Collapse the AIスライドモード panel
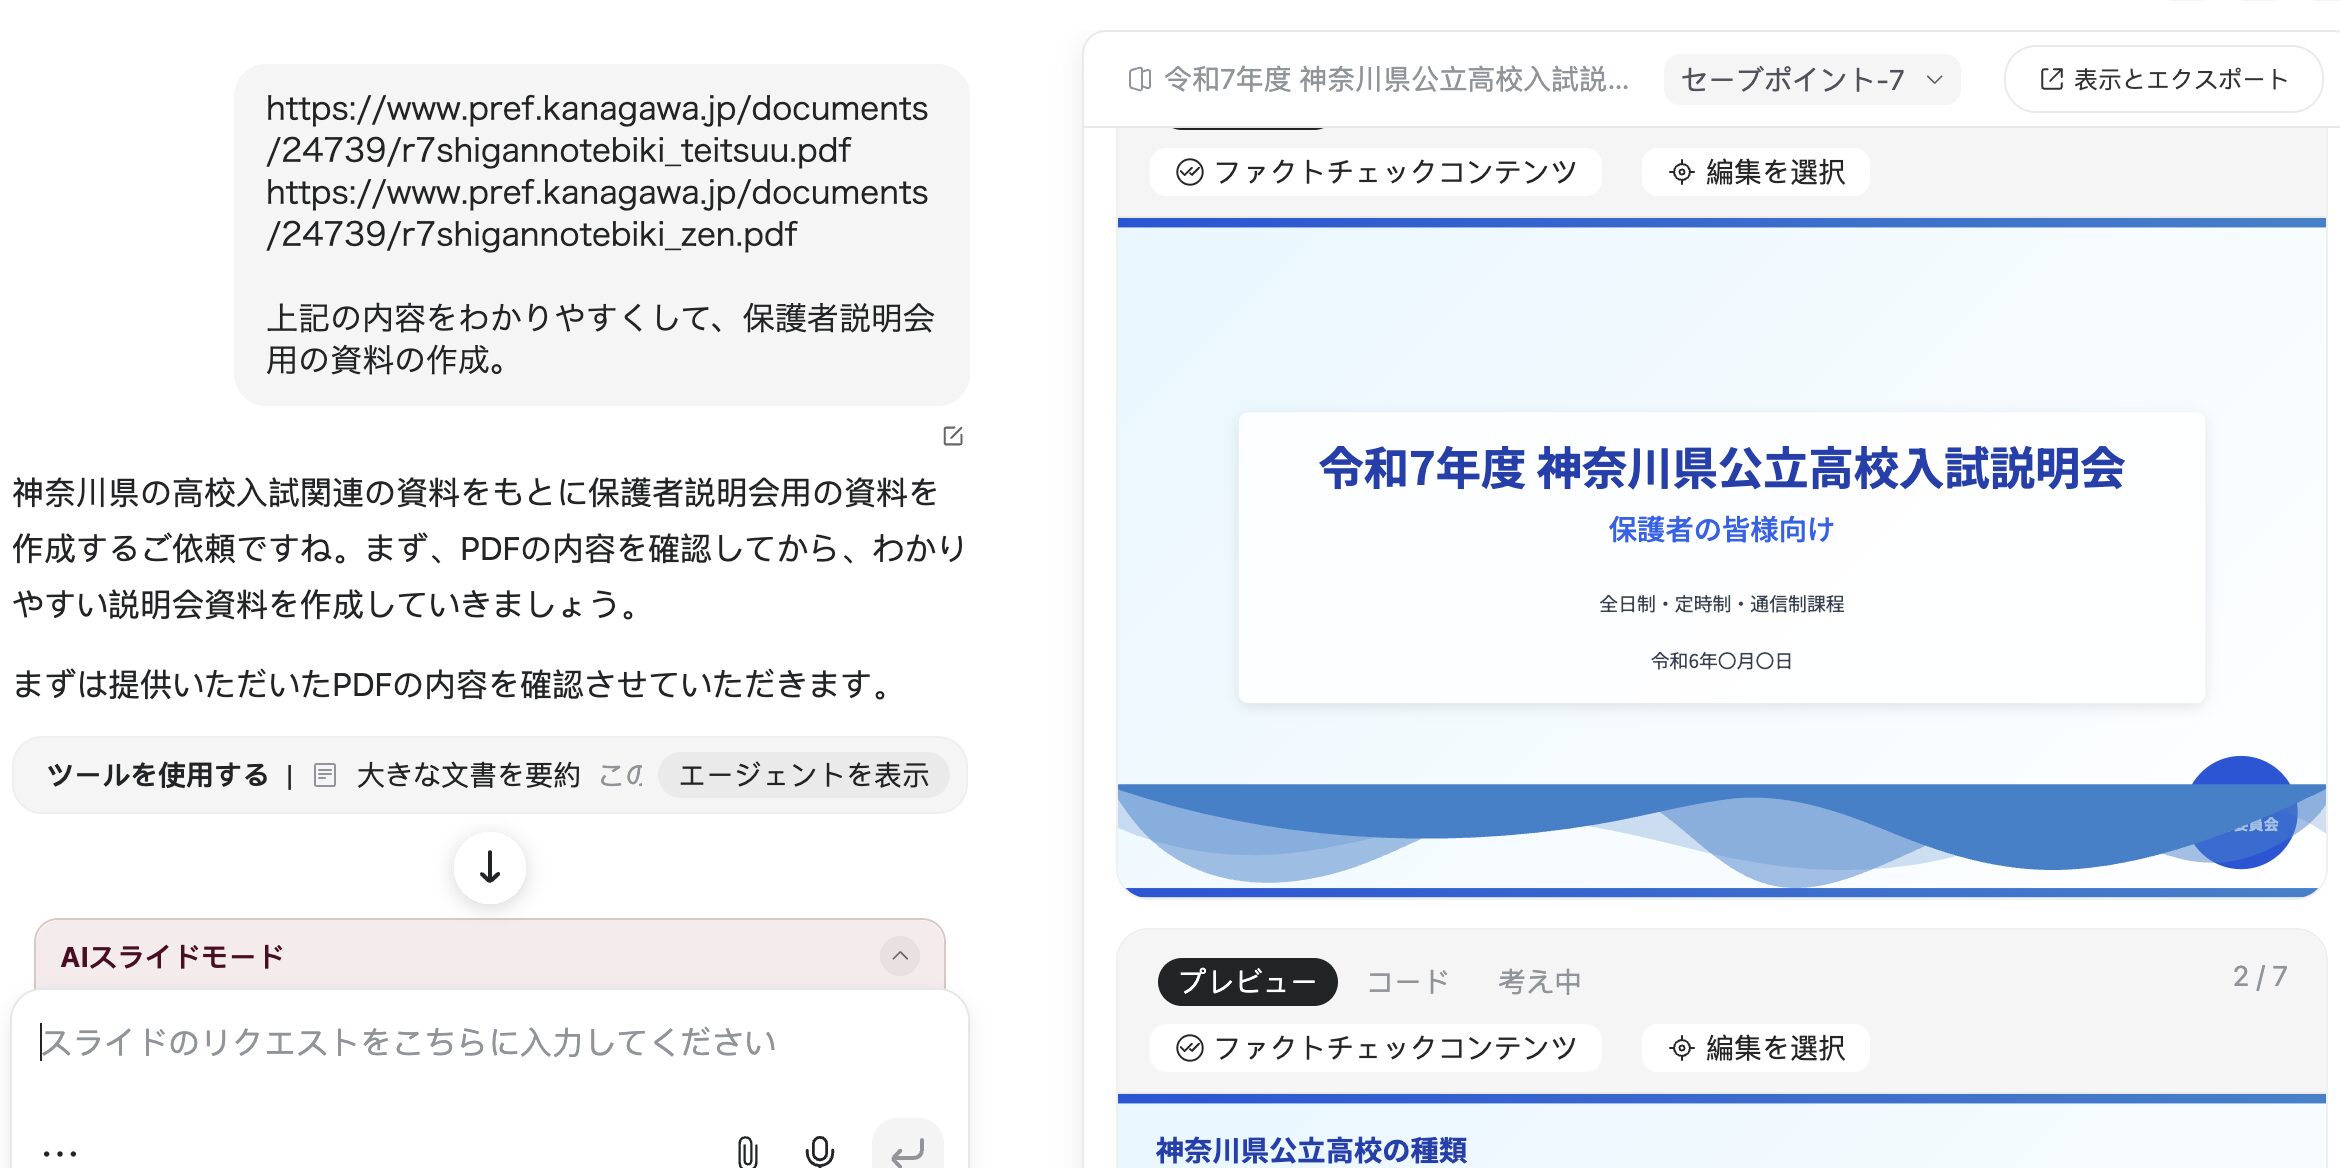The width and height of the screenshot is (2340, 1168). pyautogui.click(x=900, y=956)
